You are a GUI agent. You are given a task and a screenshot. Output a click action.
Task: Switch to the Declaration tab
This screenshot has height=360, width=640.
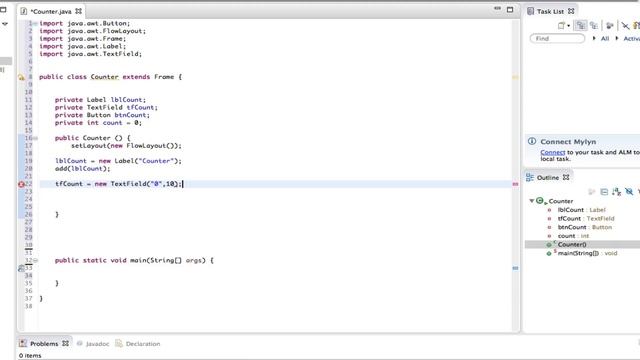click(143, 344)
